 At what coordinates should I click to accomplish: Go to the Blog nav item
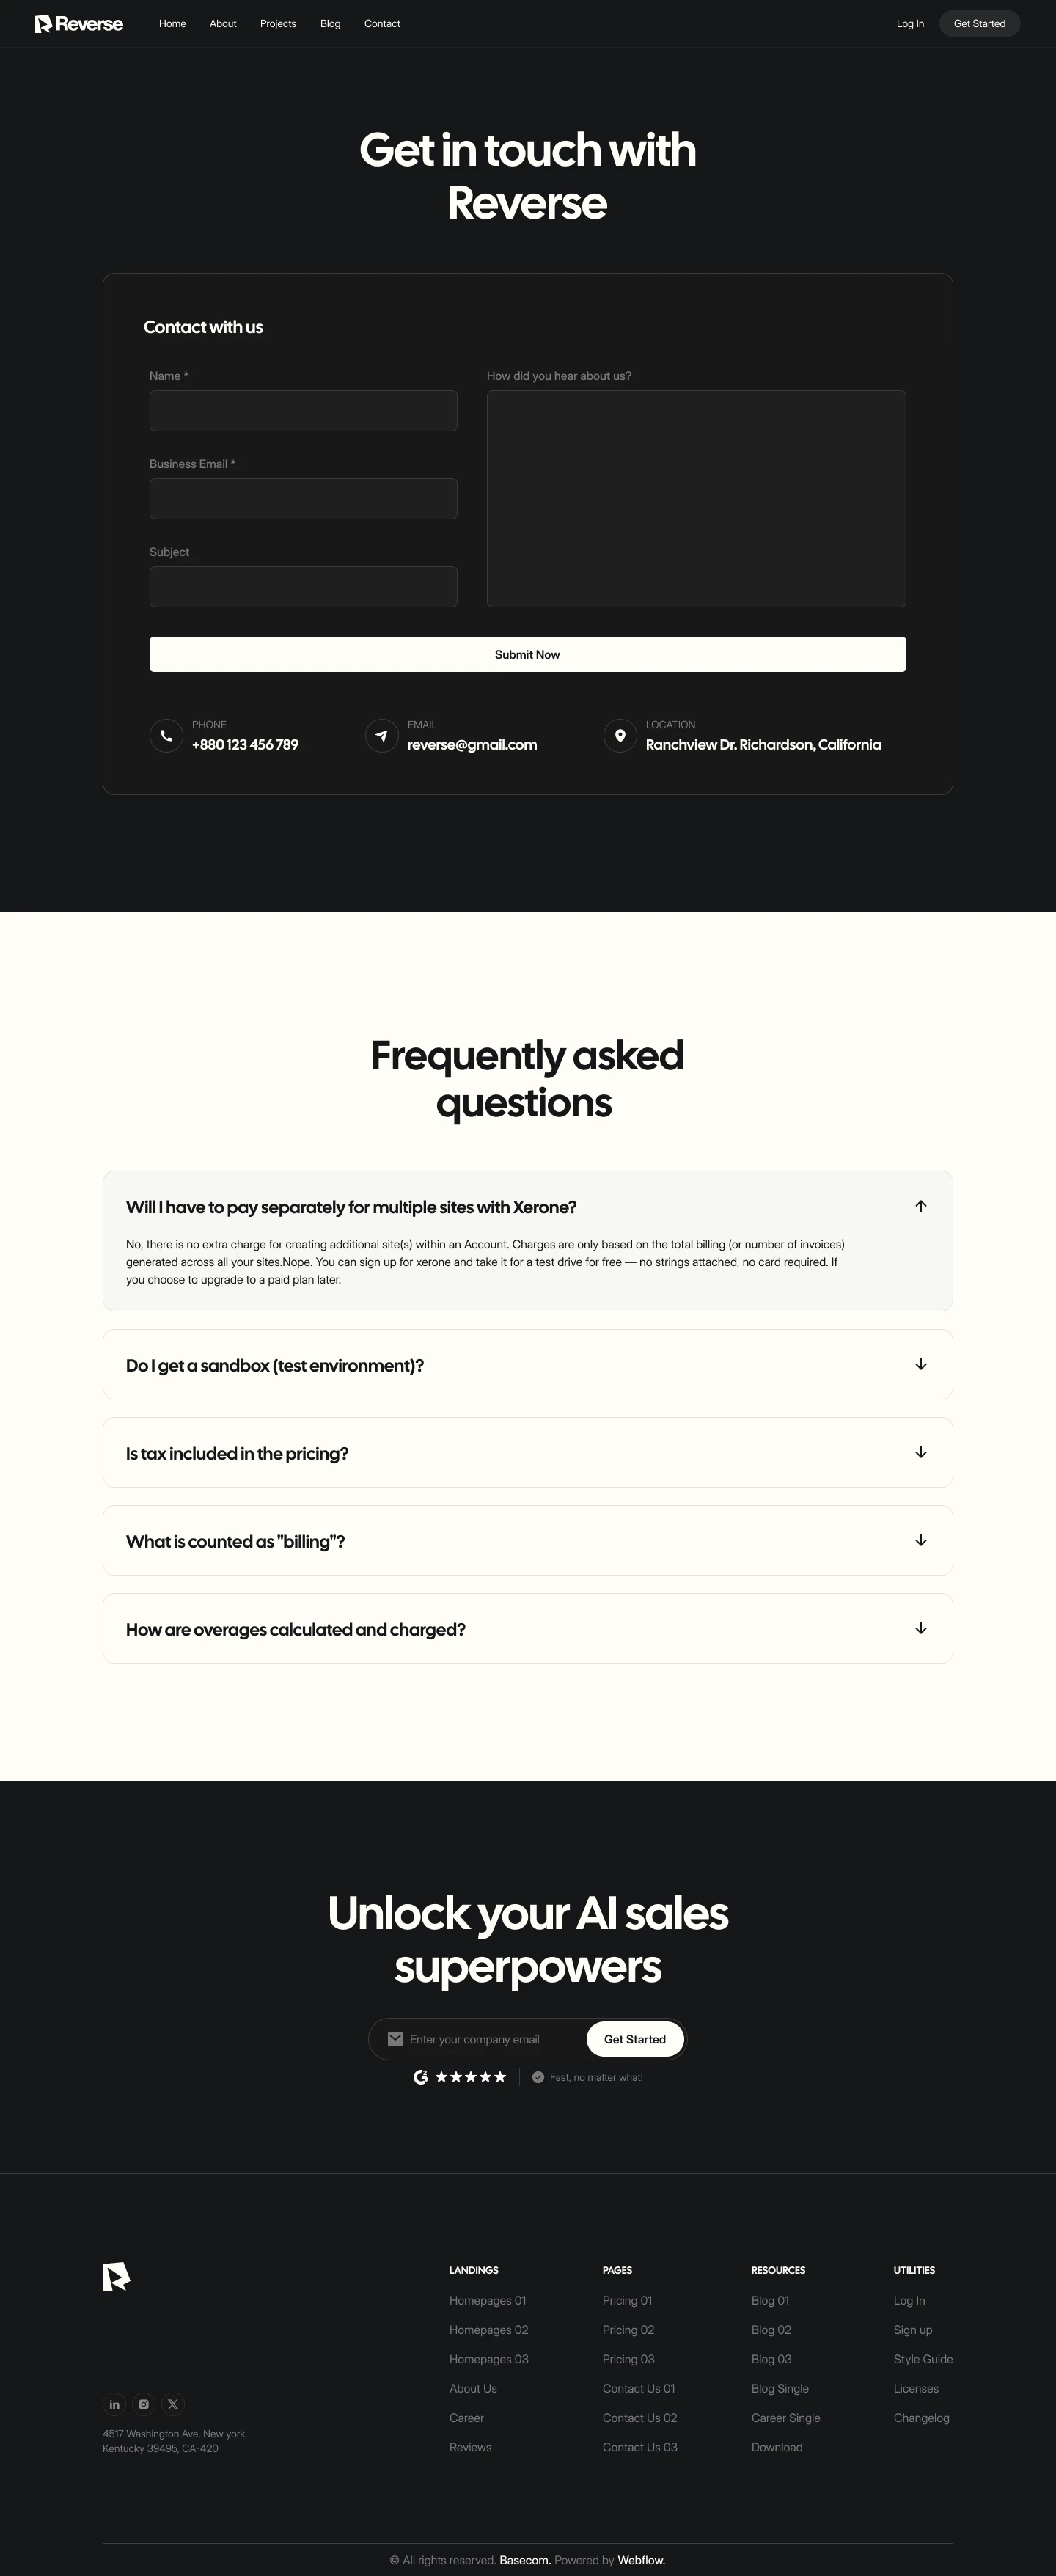(330, 24)
